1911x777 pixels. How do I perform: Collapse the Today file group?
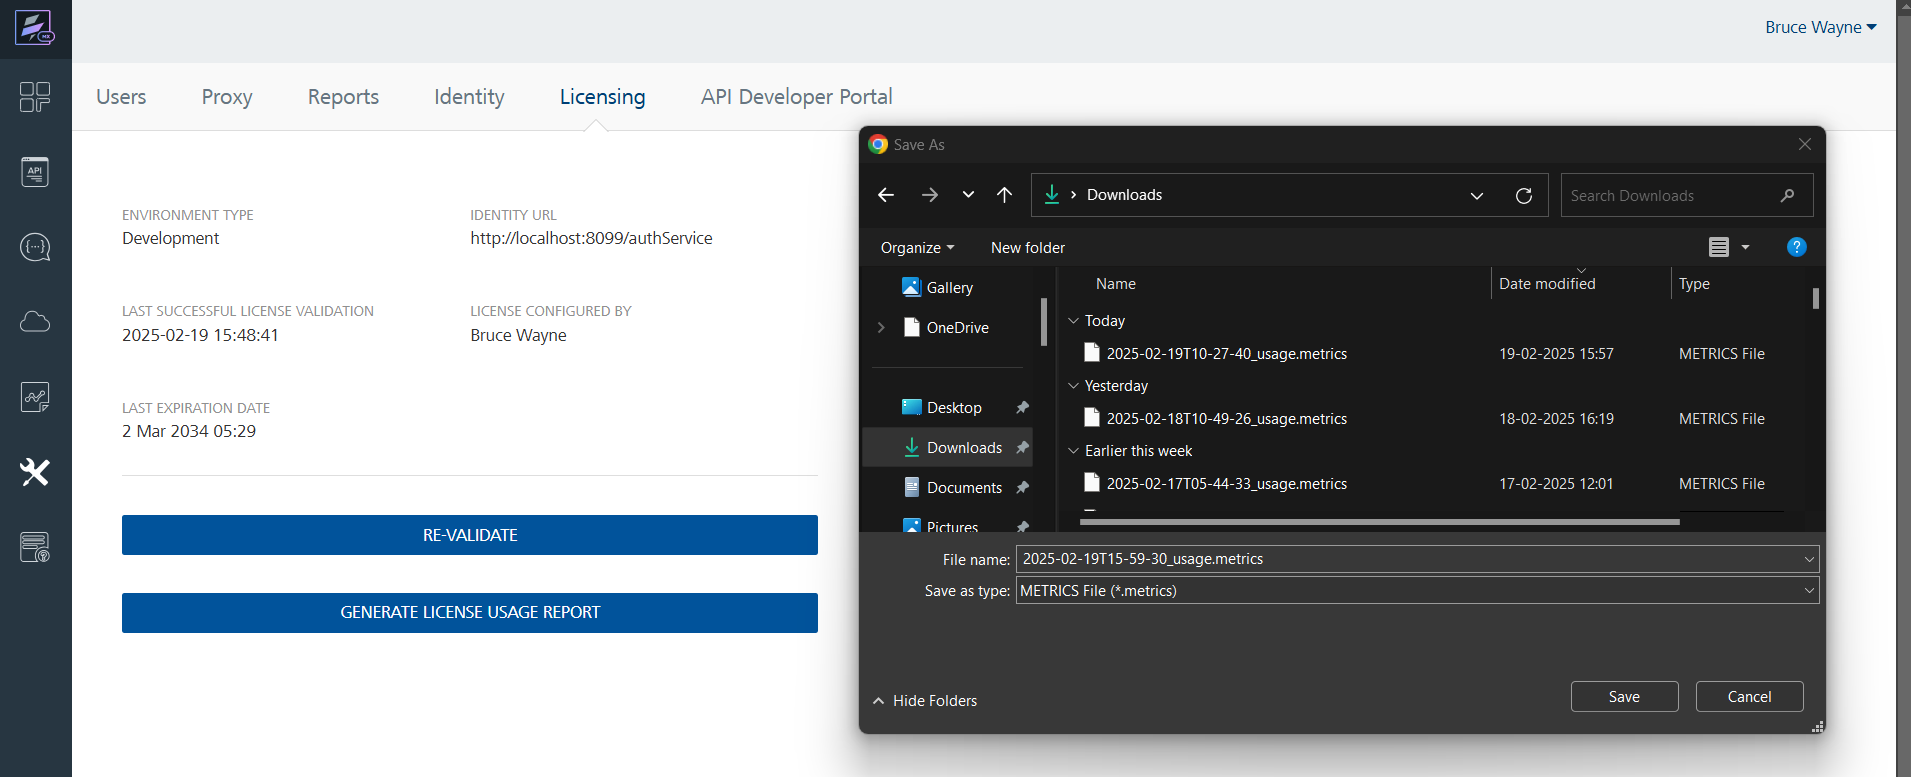(x=1074, y=321)
